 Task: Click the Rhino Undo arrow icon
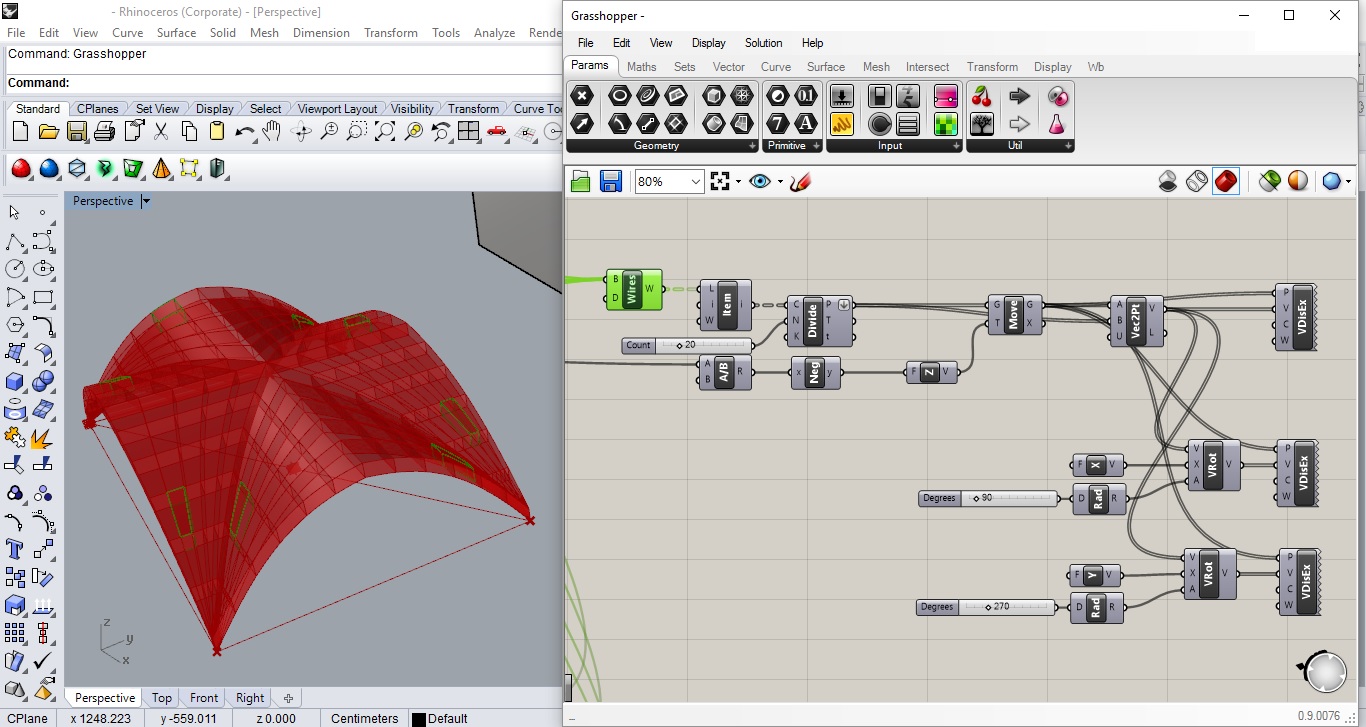[244, 131]
